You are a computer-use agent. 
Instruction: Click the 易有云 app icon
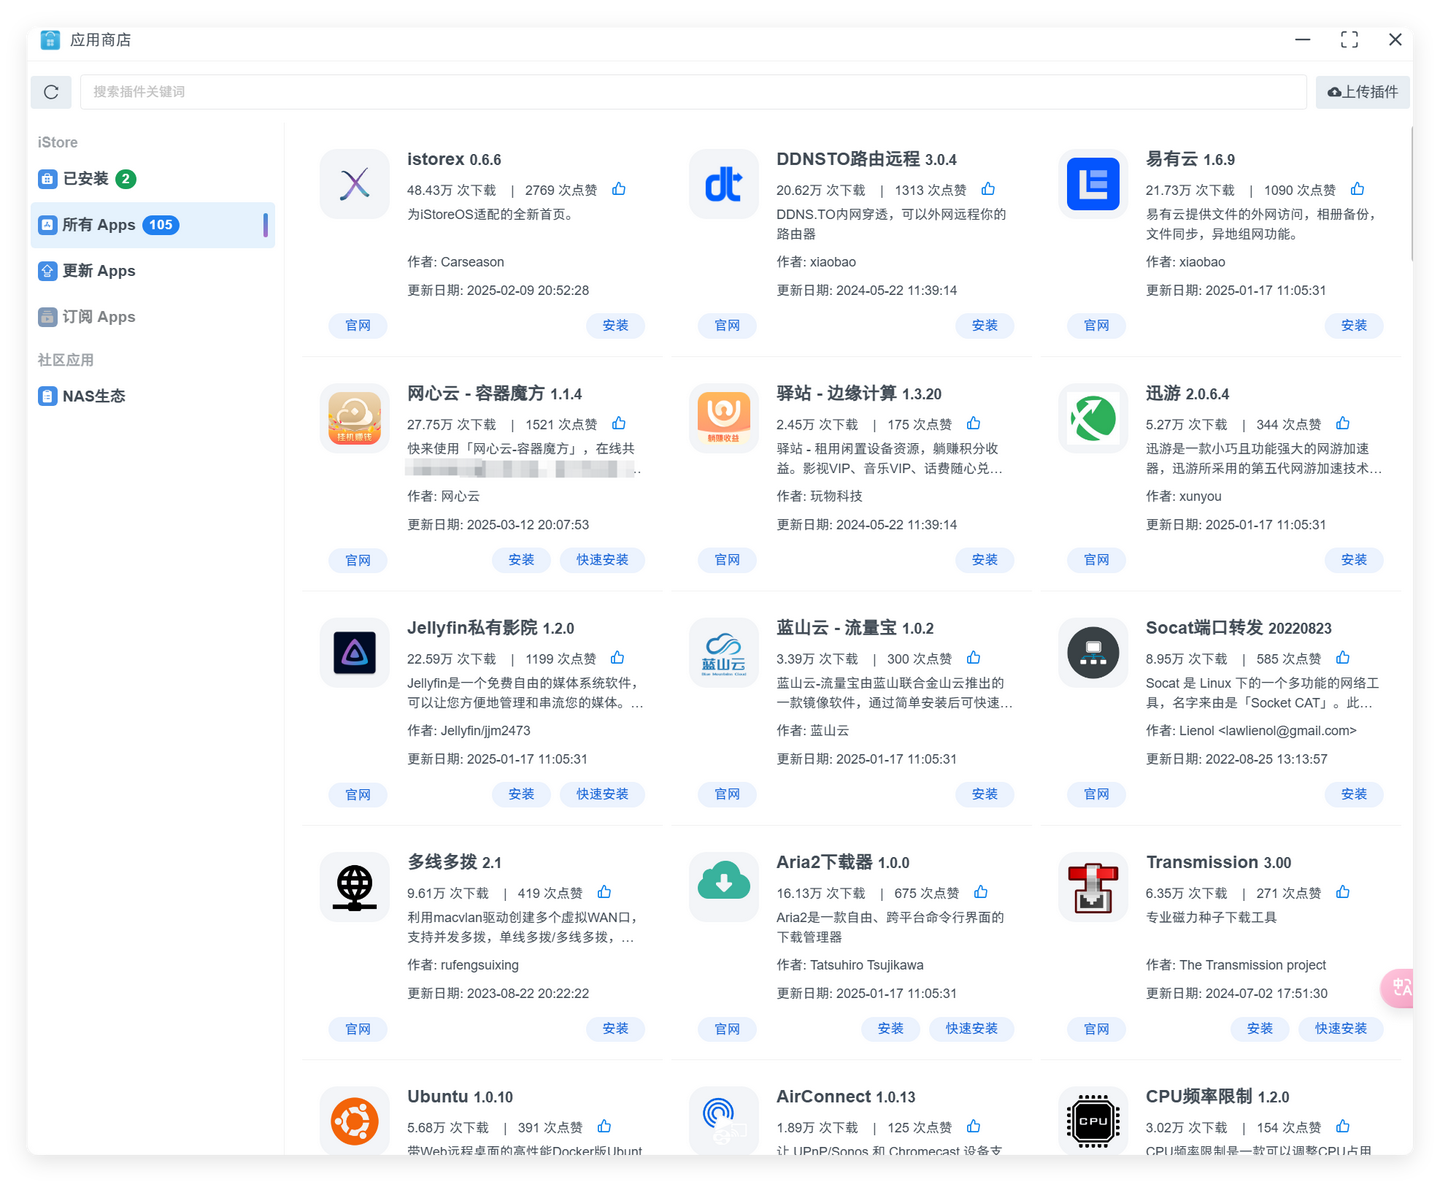(1093, 184)
